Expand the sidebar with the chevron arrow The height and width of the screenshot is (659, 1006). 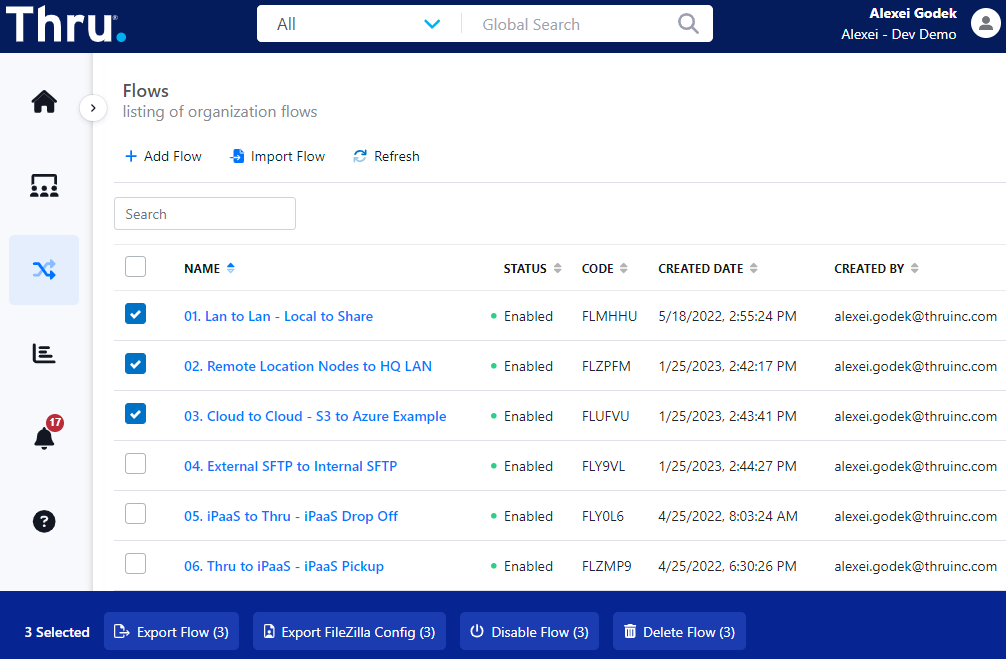pos(93,107)
